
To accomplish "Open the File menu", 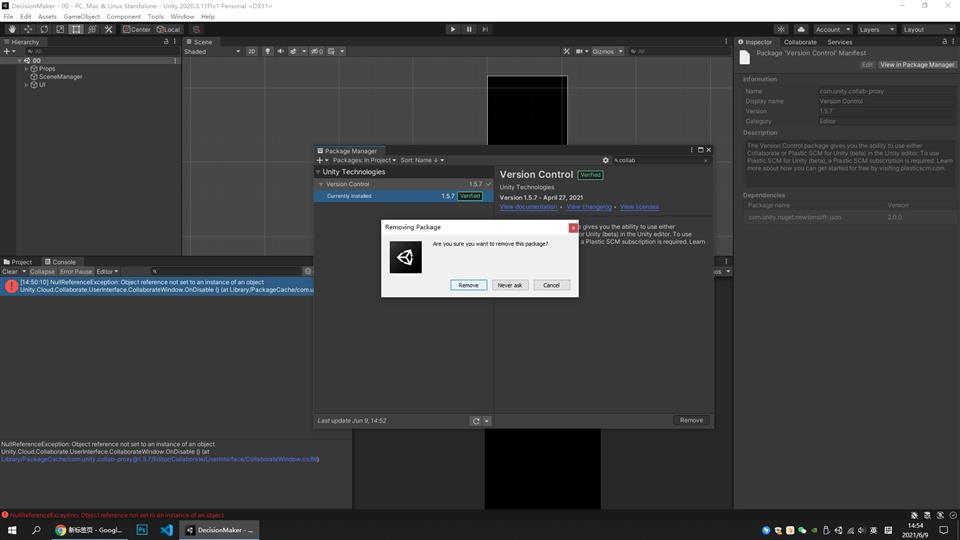I will (x=9, y=17).
